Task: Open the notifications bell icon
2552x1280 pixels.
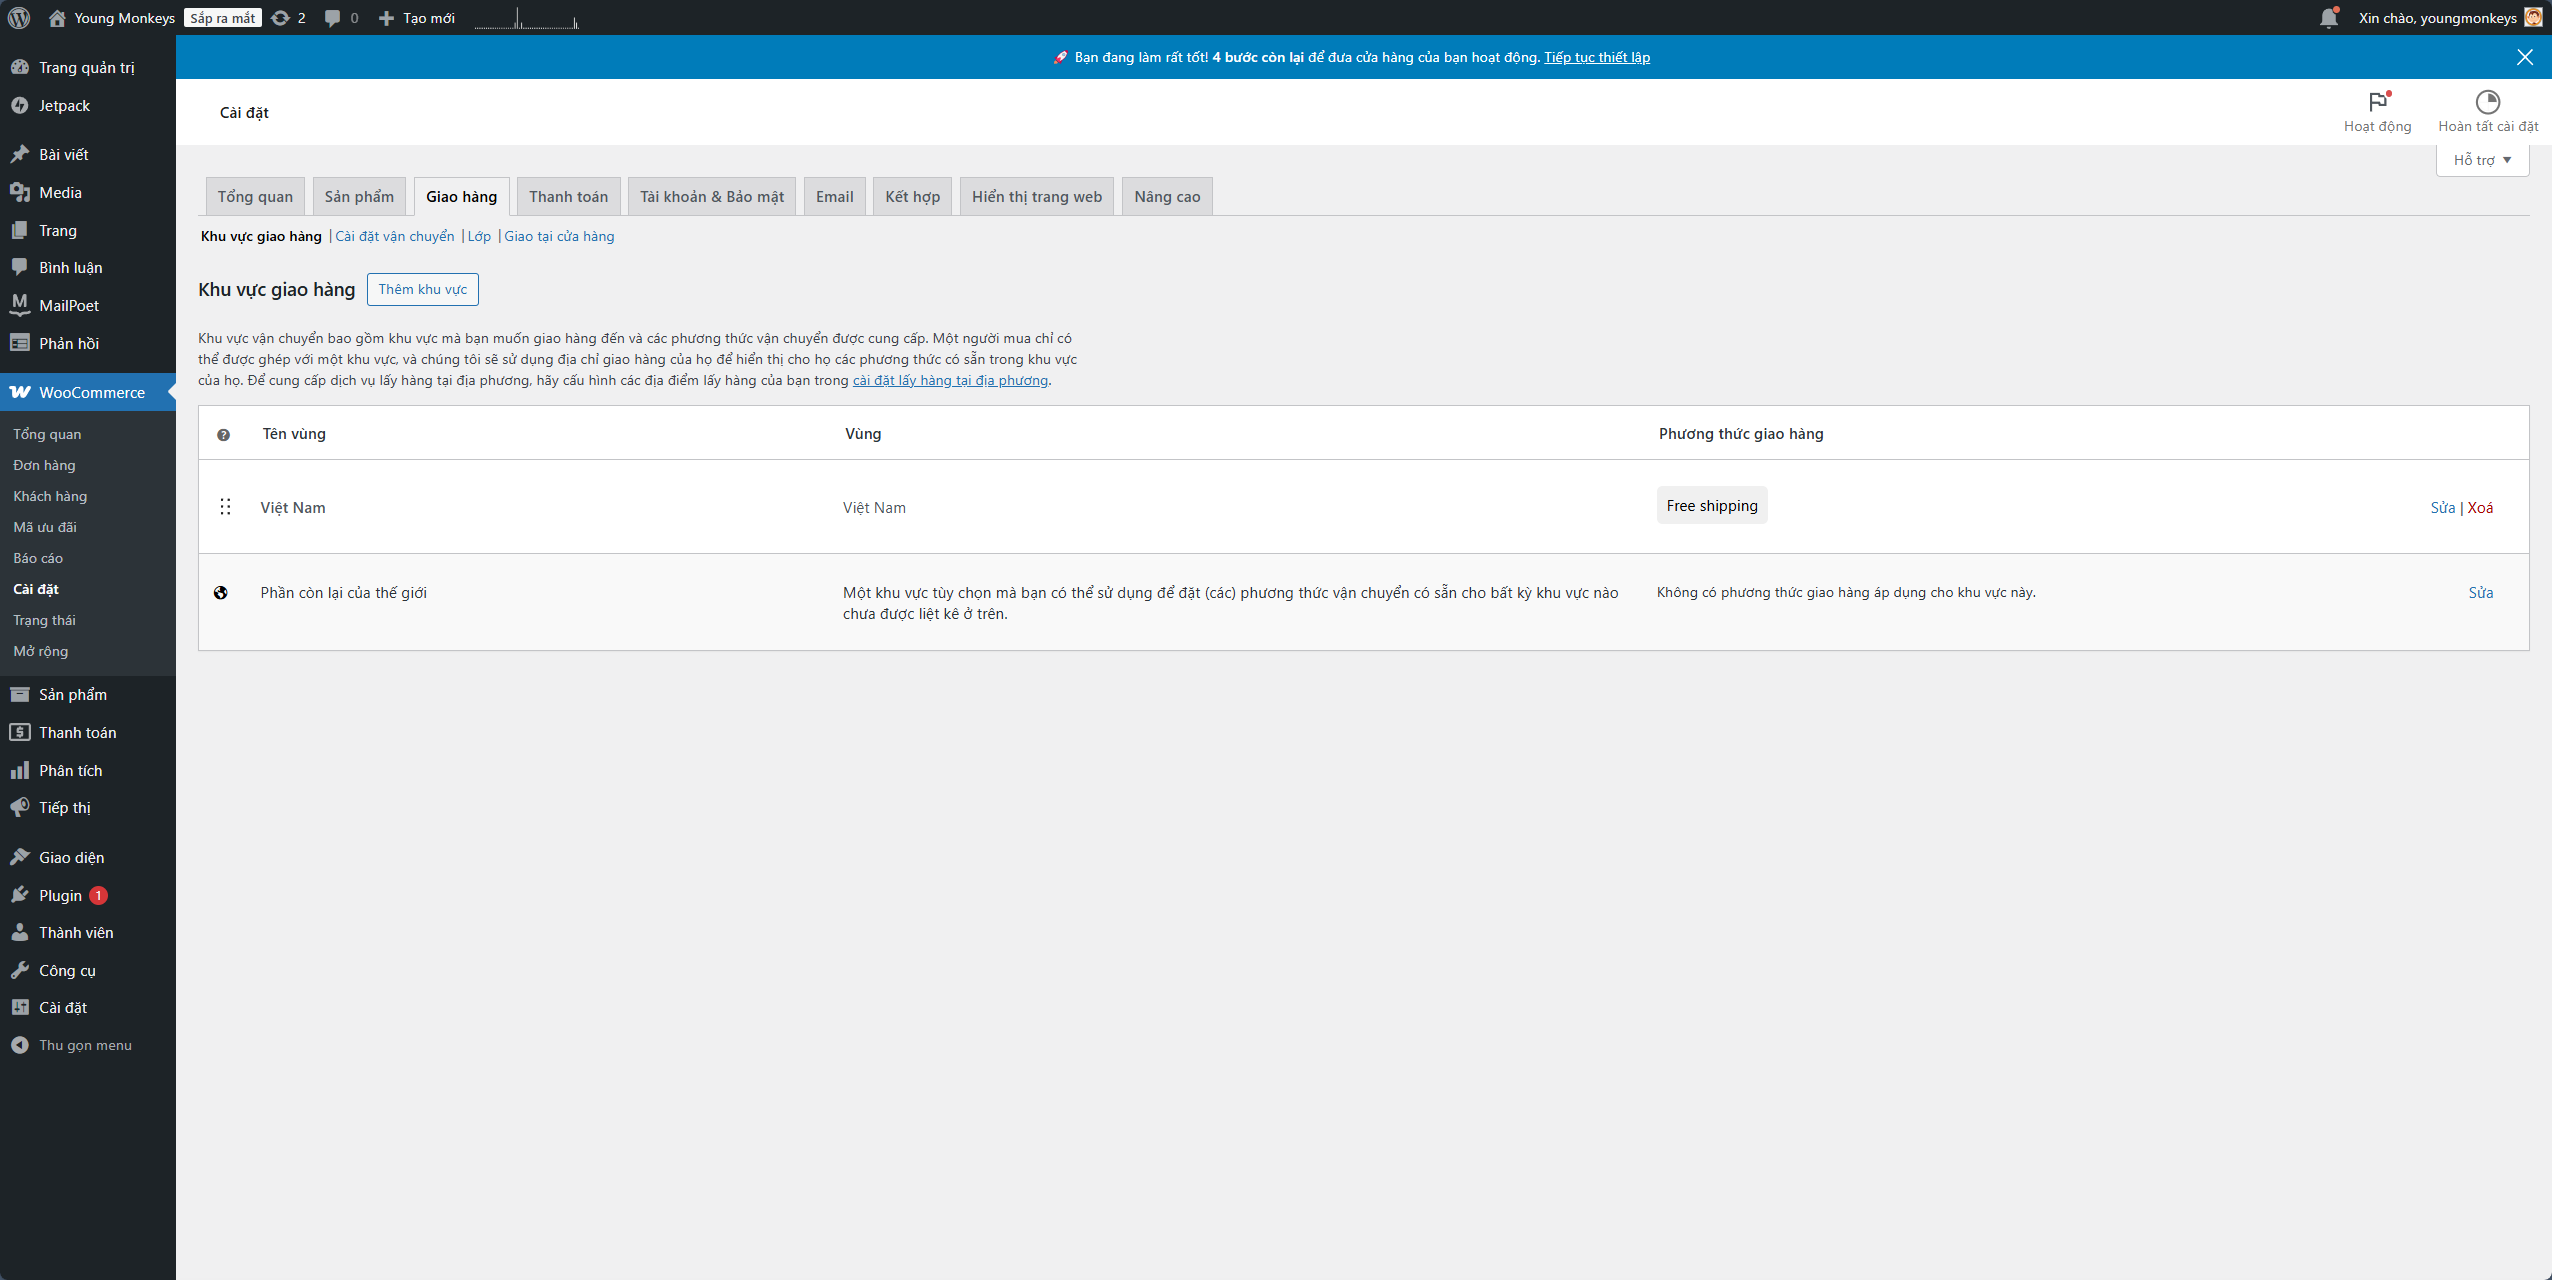Action: [2329, 18]
